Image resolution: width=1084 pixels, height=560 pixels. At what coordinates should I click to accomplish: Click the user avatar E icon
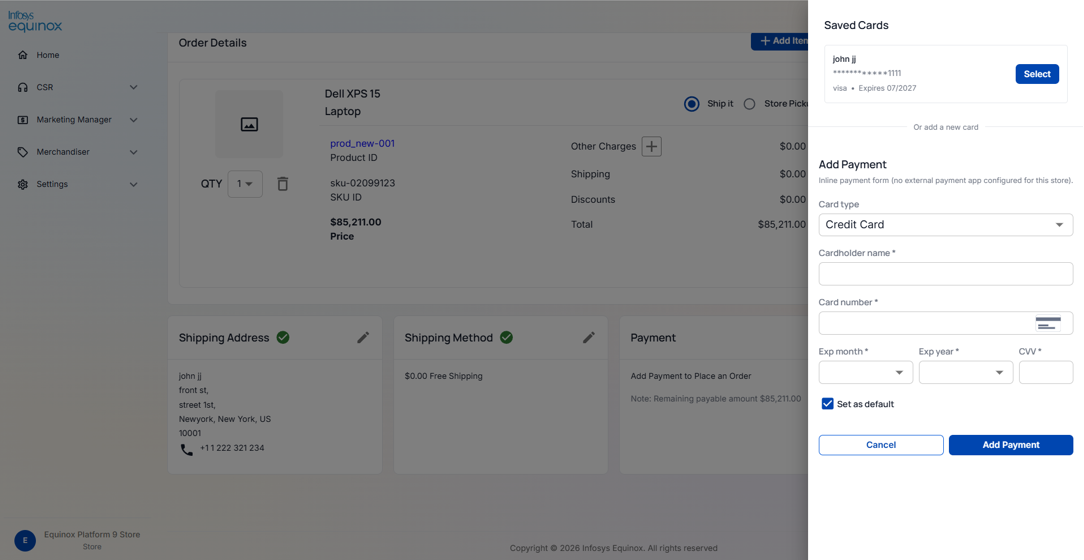tap(25, 541)
